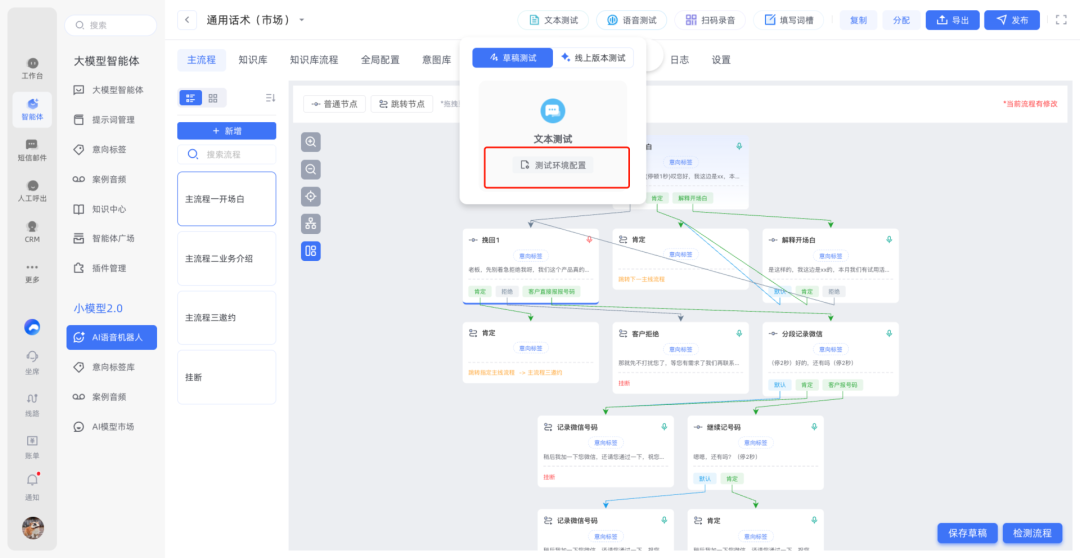1080x558 pixels.
Task: Switch flow list to grid view
Action: 213,98
